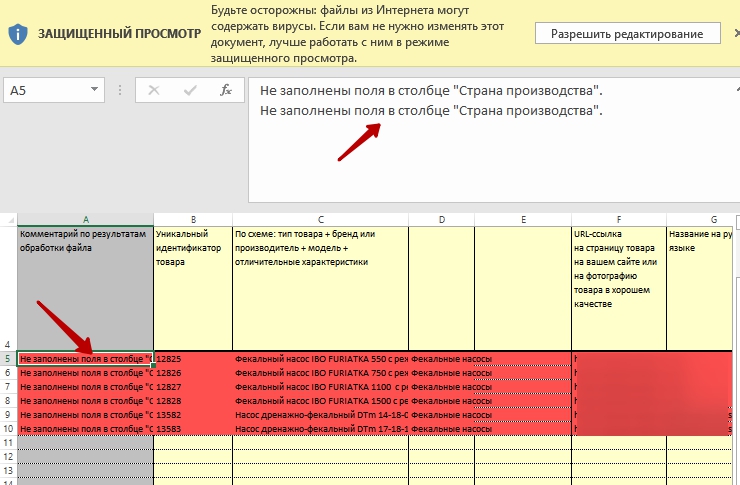Click header cell 'По схеме: тип товара + бренд'
The image size is (740, 485).
(x=320, y=289)
